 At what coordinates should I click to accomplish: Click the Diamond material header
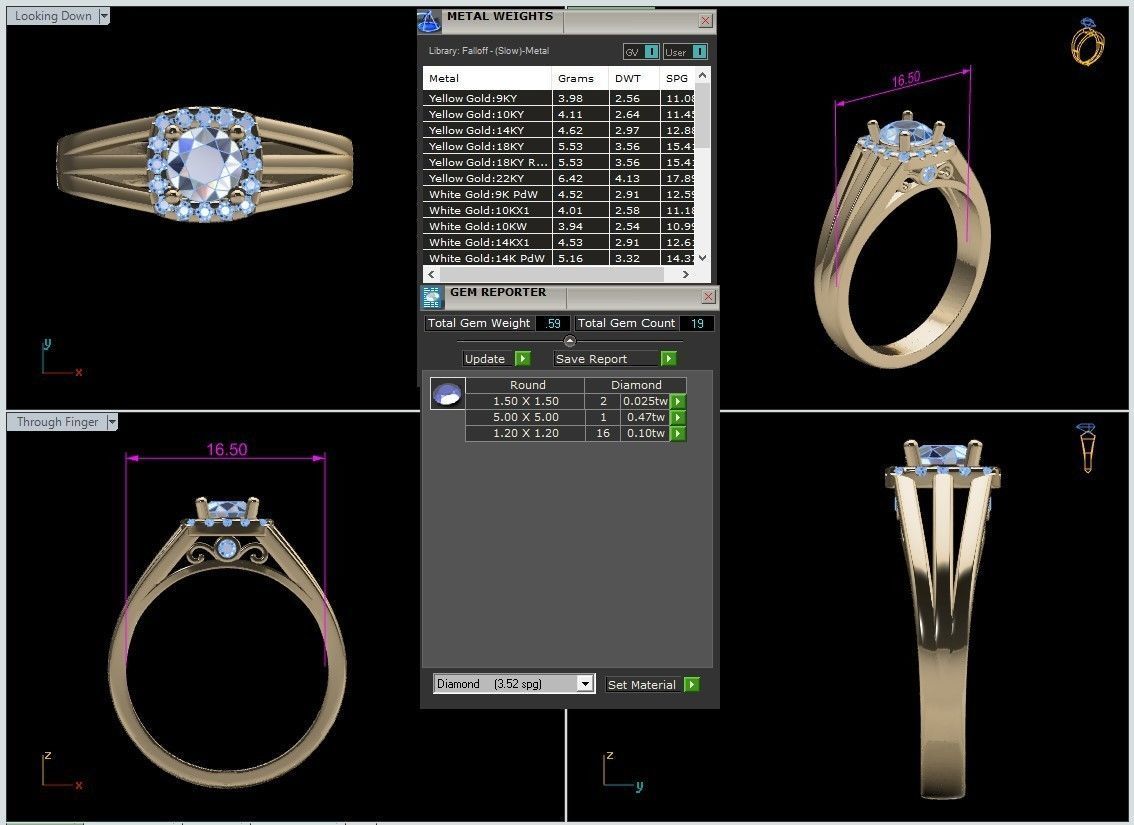(x=636, y=385)
